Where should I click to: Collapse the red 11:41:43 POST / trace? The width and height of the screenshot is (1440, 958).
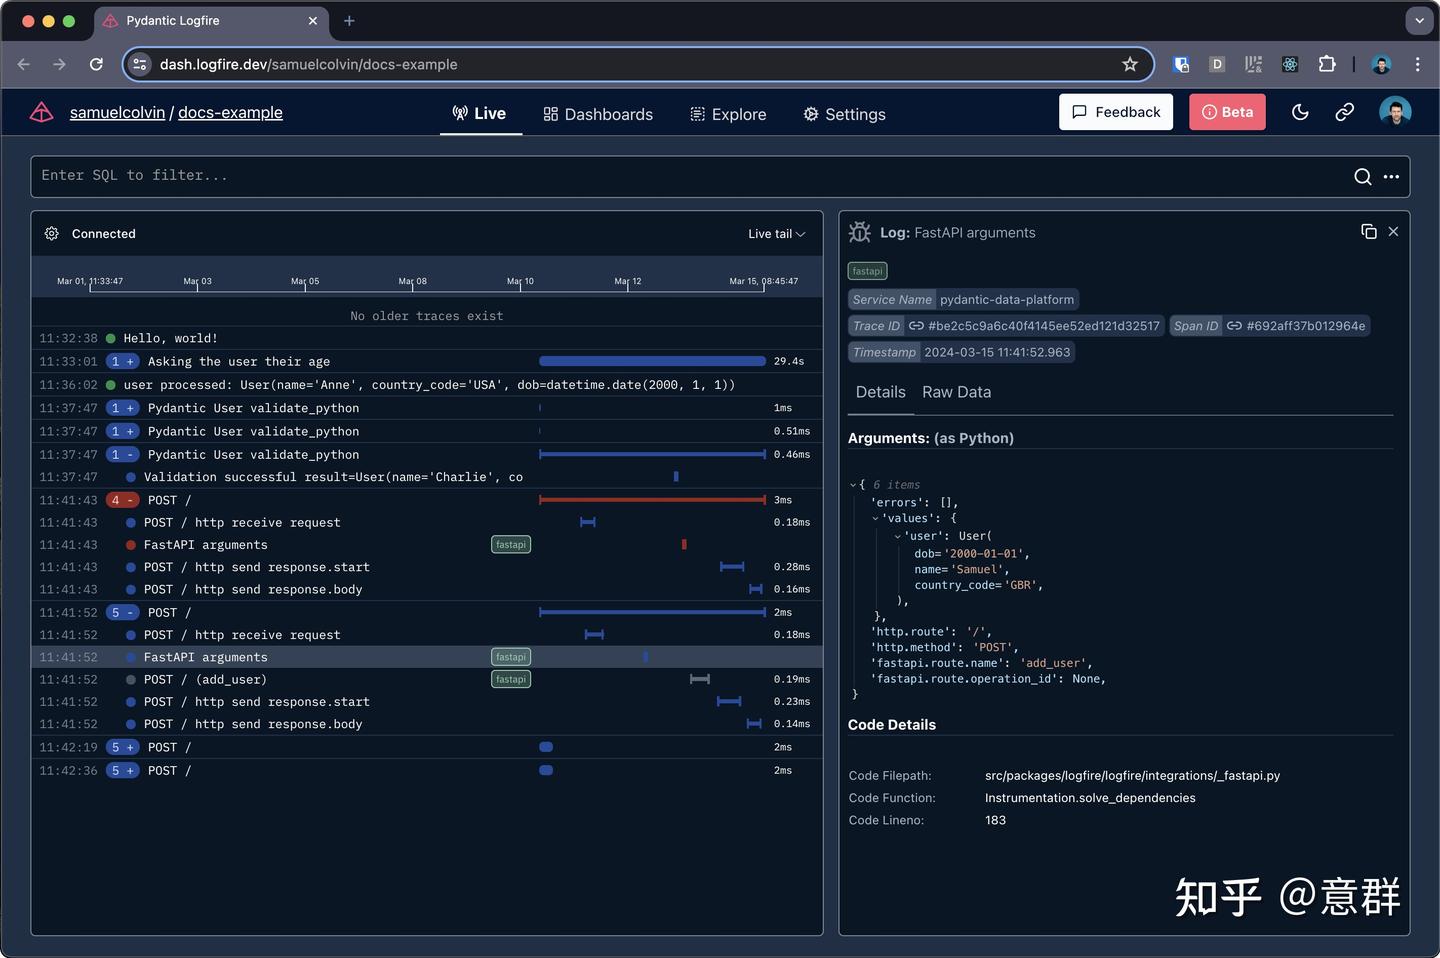[123, 500]
